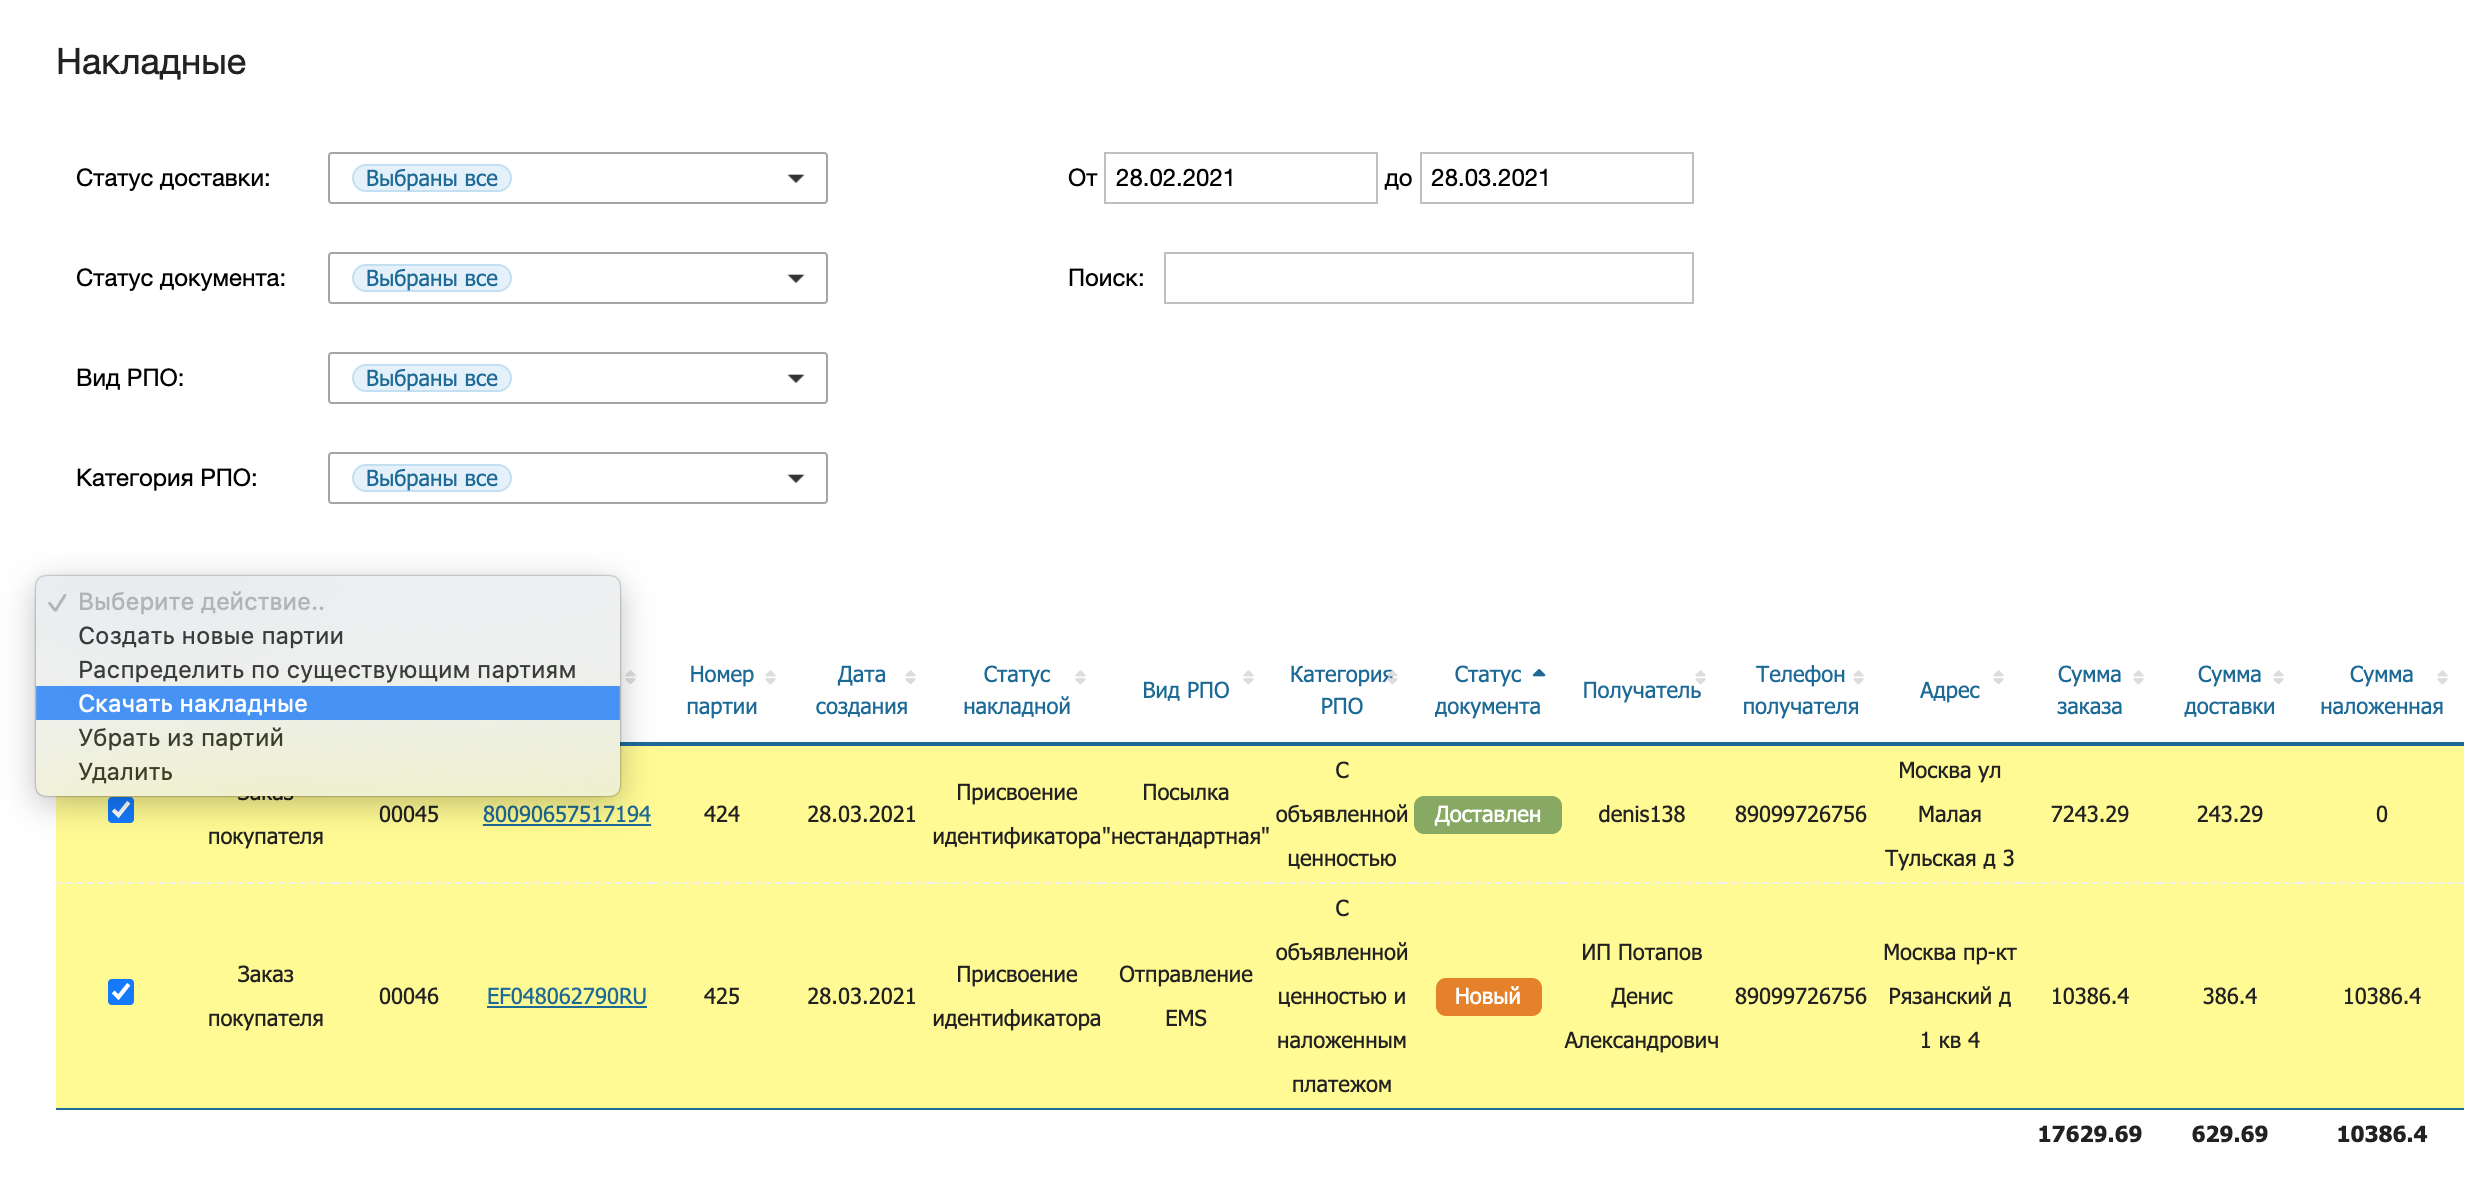Open tracking link 80090657517194
This screenshot has width=2486, height=1178.
(x=566, y=814)
